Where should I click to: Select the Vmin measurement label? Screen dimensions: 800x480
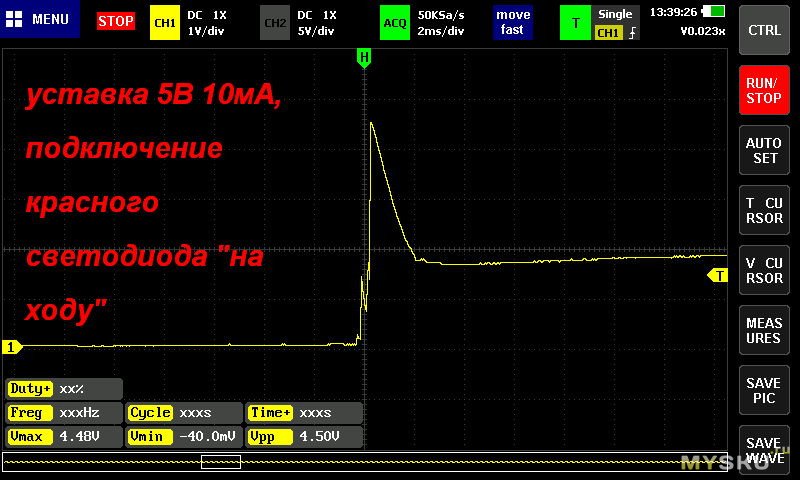150,437
